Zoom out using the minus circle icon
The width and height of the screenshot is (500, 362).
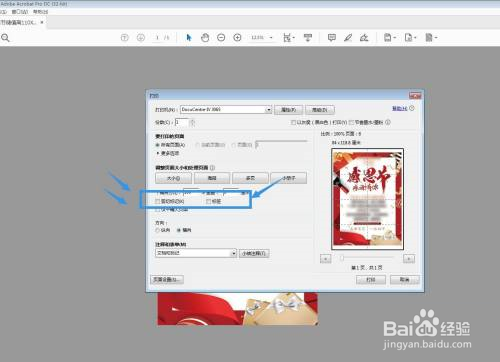point(221,38)
